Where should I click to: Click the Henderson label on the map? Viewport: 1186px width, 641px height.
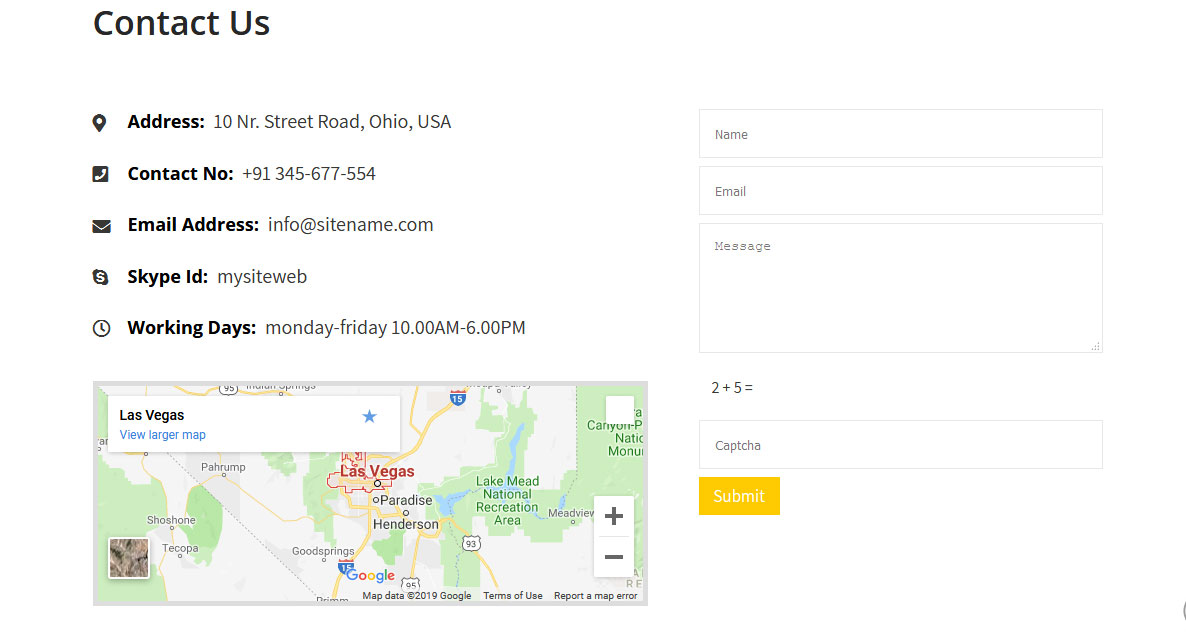pos(405,524)
